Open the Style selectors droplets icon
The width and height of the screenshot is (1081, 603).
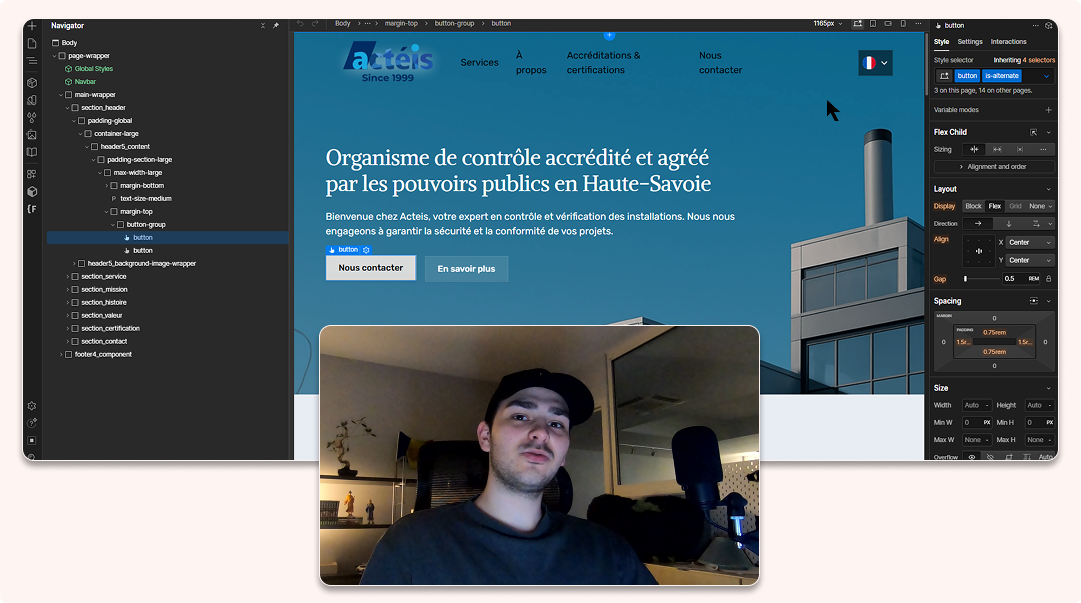(x=32, y=117)
